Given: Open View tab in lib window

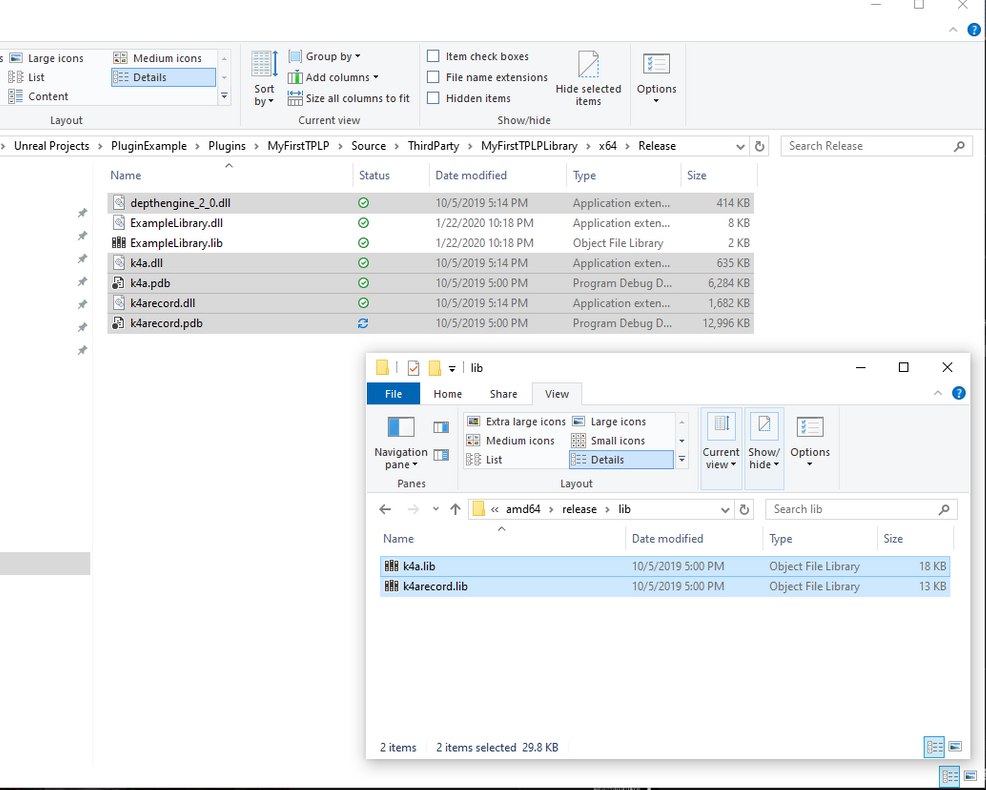Looking at the screenshot, I should (557, 394).
